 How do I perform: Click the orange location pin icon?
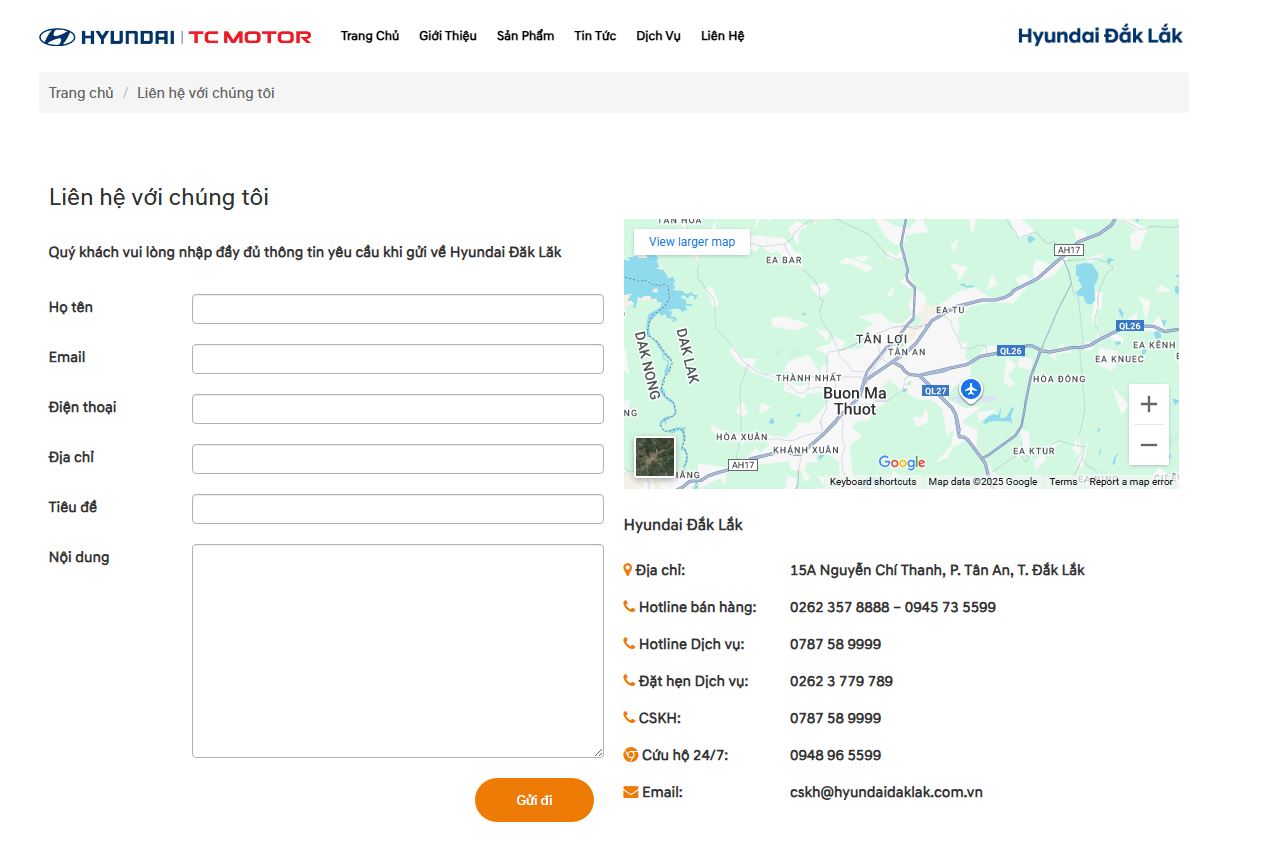click(x=628, y=570)
